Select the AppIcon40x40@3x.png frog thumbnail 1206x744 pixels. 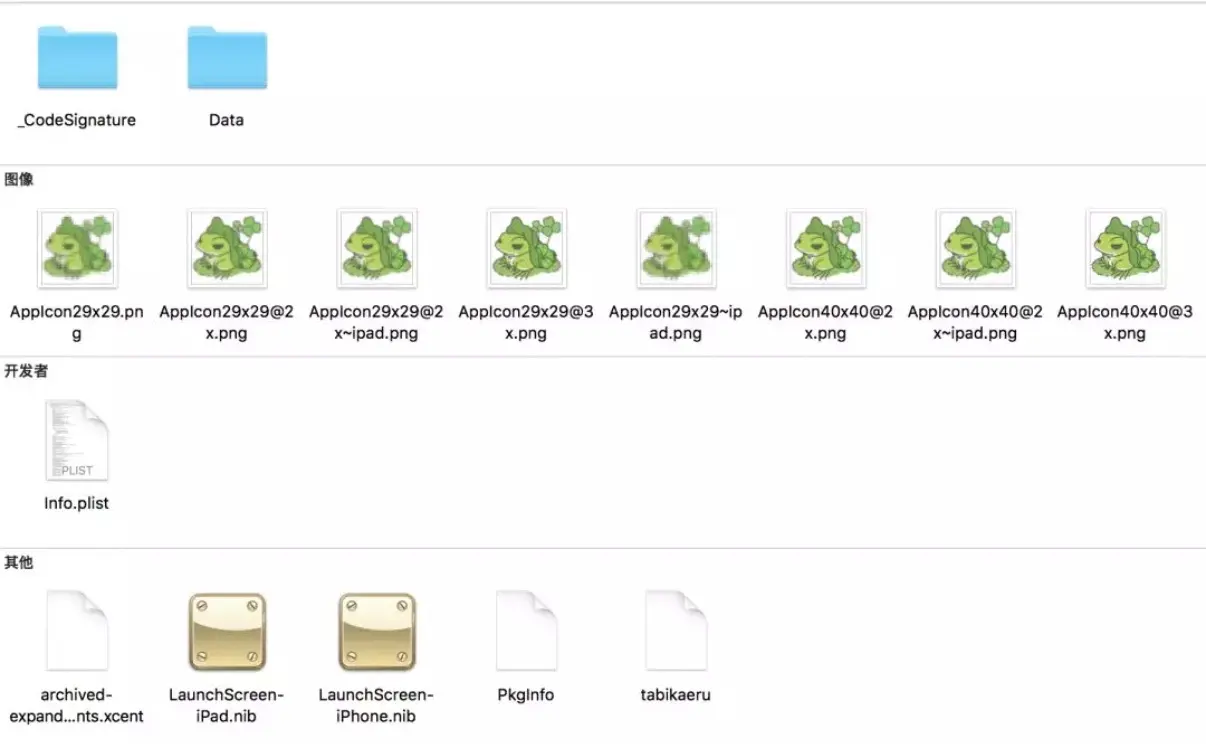1125,248
